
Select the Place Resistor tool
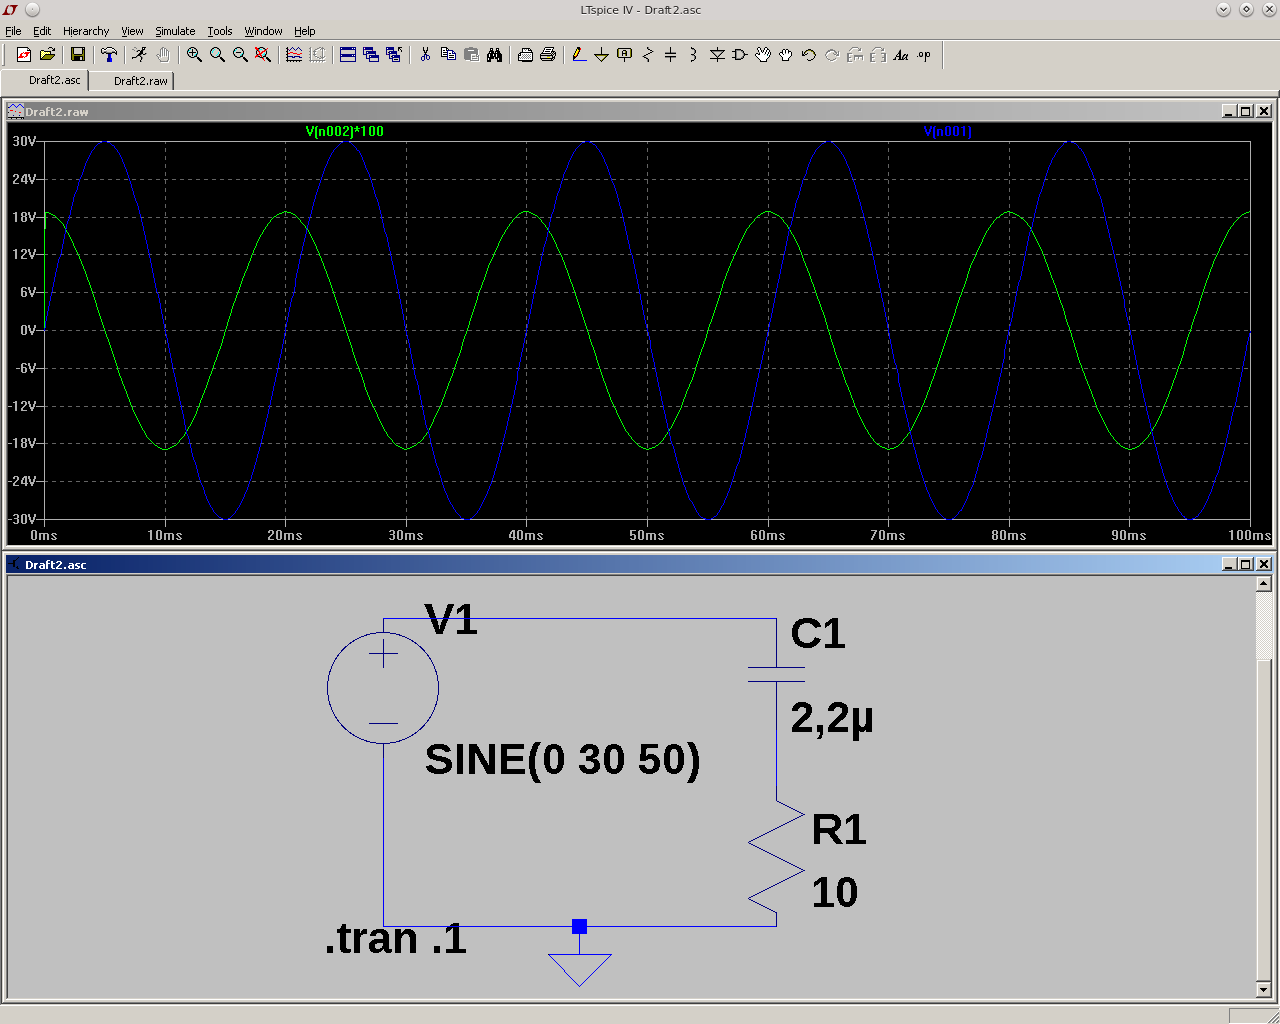tap(647, 55)
